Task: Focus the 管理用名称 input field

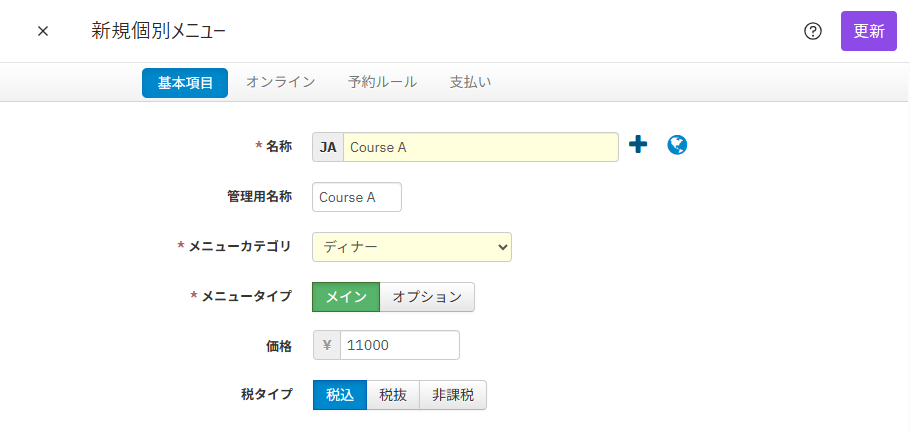Action: point(357,197)
